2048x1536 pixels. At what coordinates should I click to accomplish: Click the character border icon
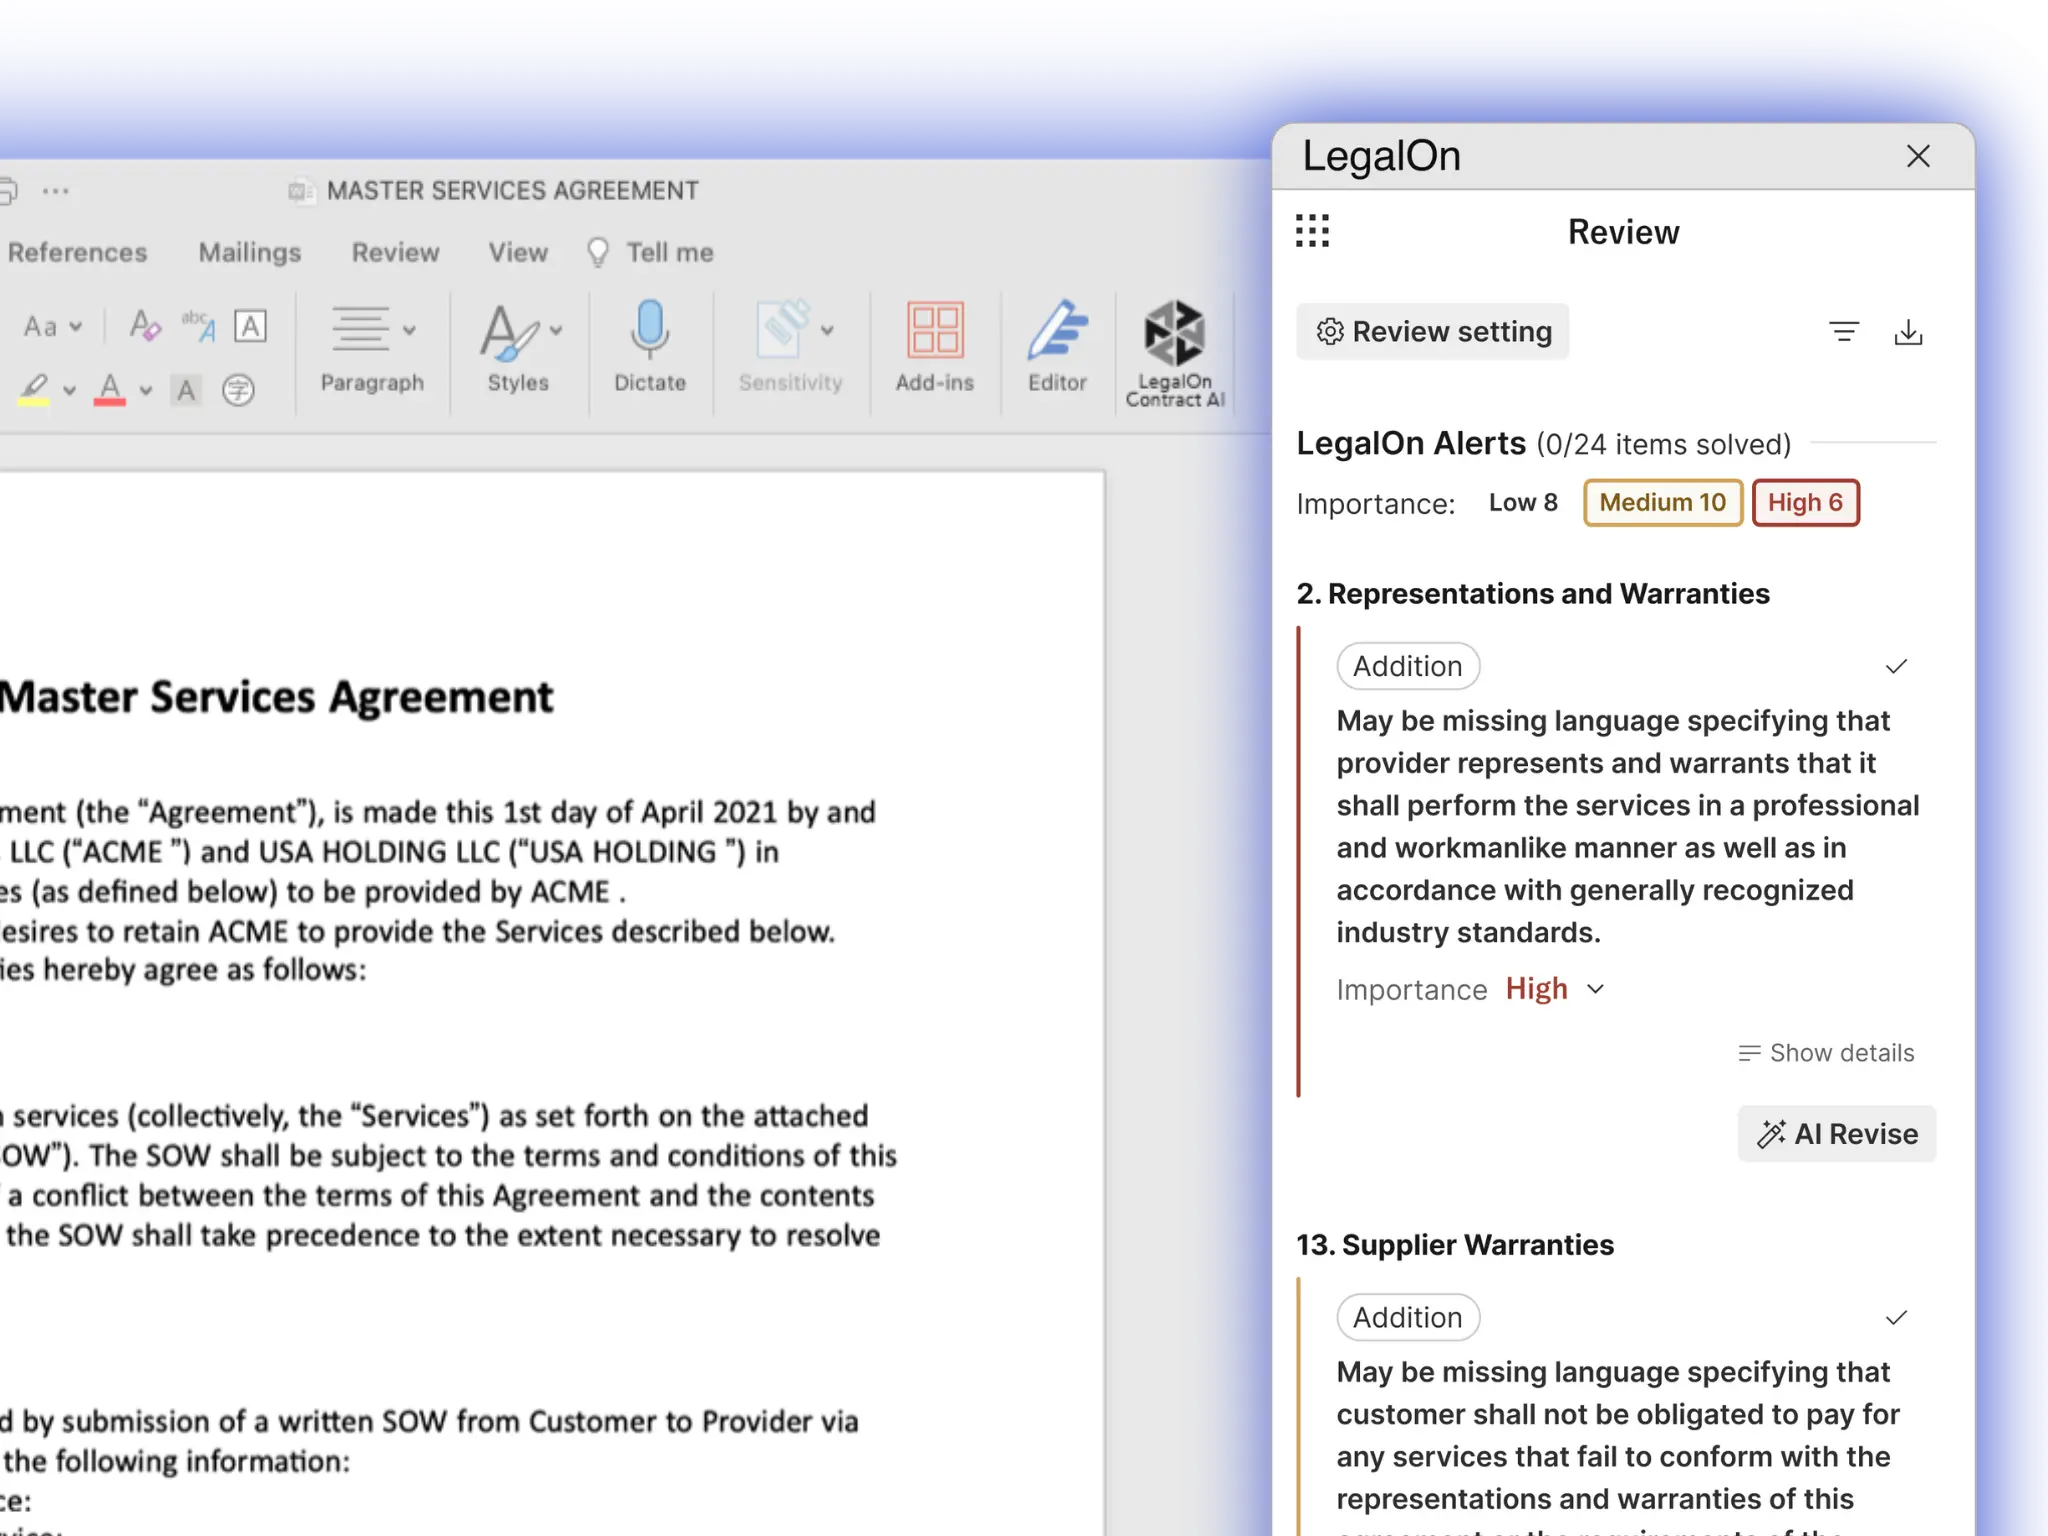click(x=250, y=326)
